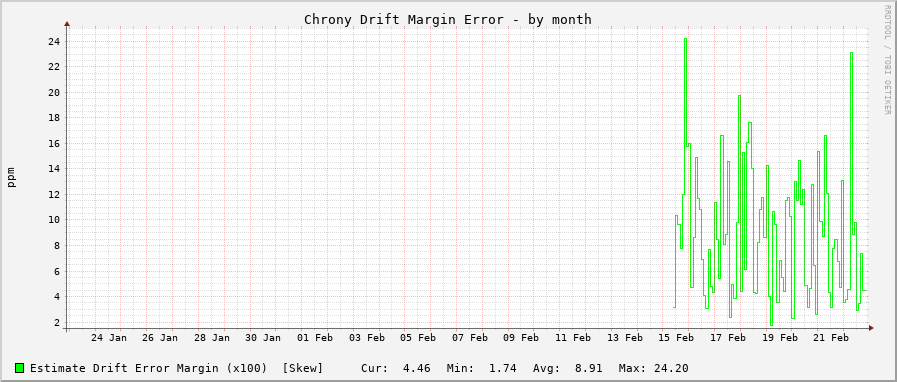The image size is (897, 382).
Task: Click the y-axis value '2'
Action: point(57,322)
